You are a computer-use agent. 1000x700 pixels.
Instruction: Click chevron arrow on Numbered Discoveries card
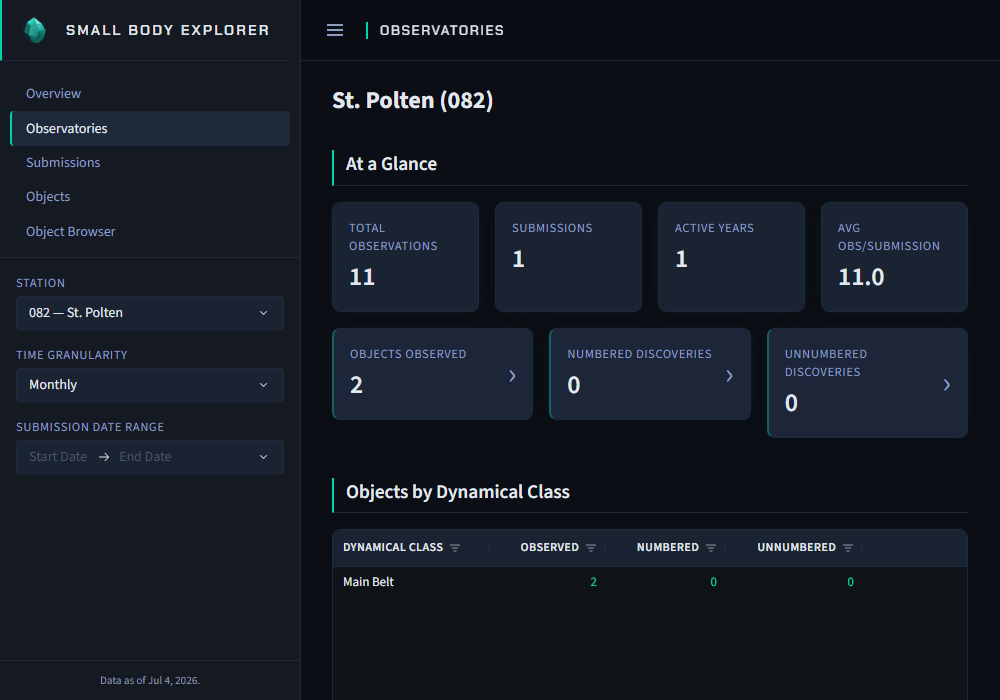tap(730, 376)
